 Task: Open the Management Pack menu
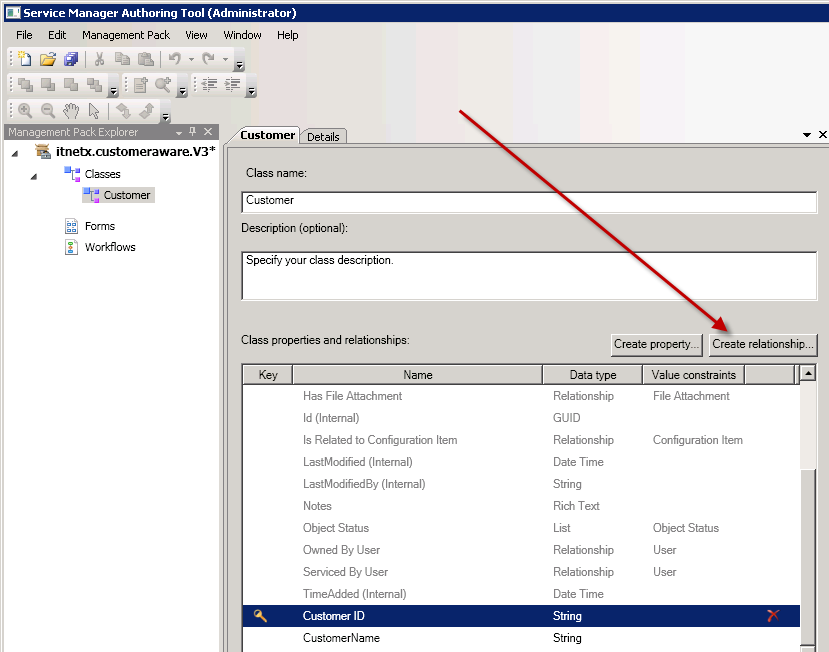[126, 35]
